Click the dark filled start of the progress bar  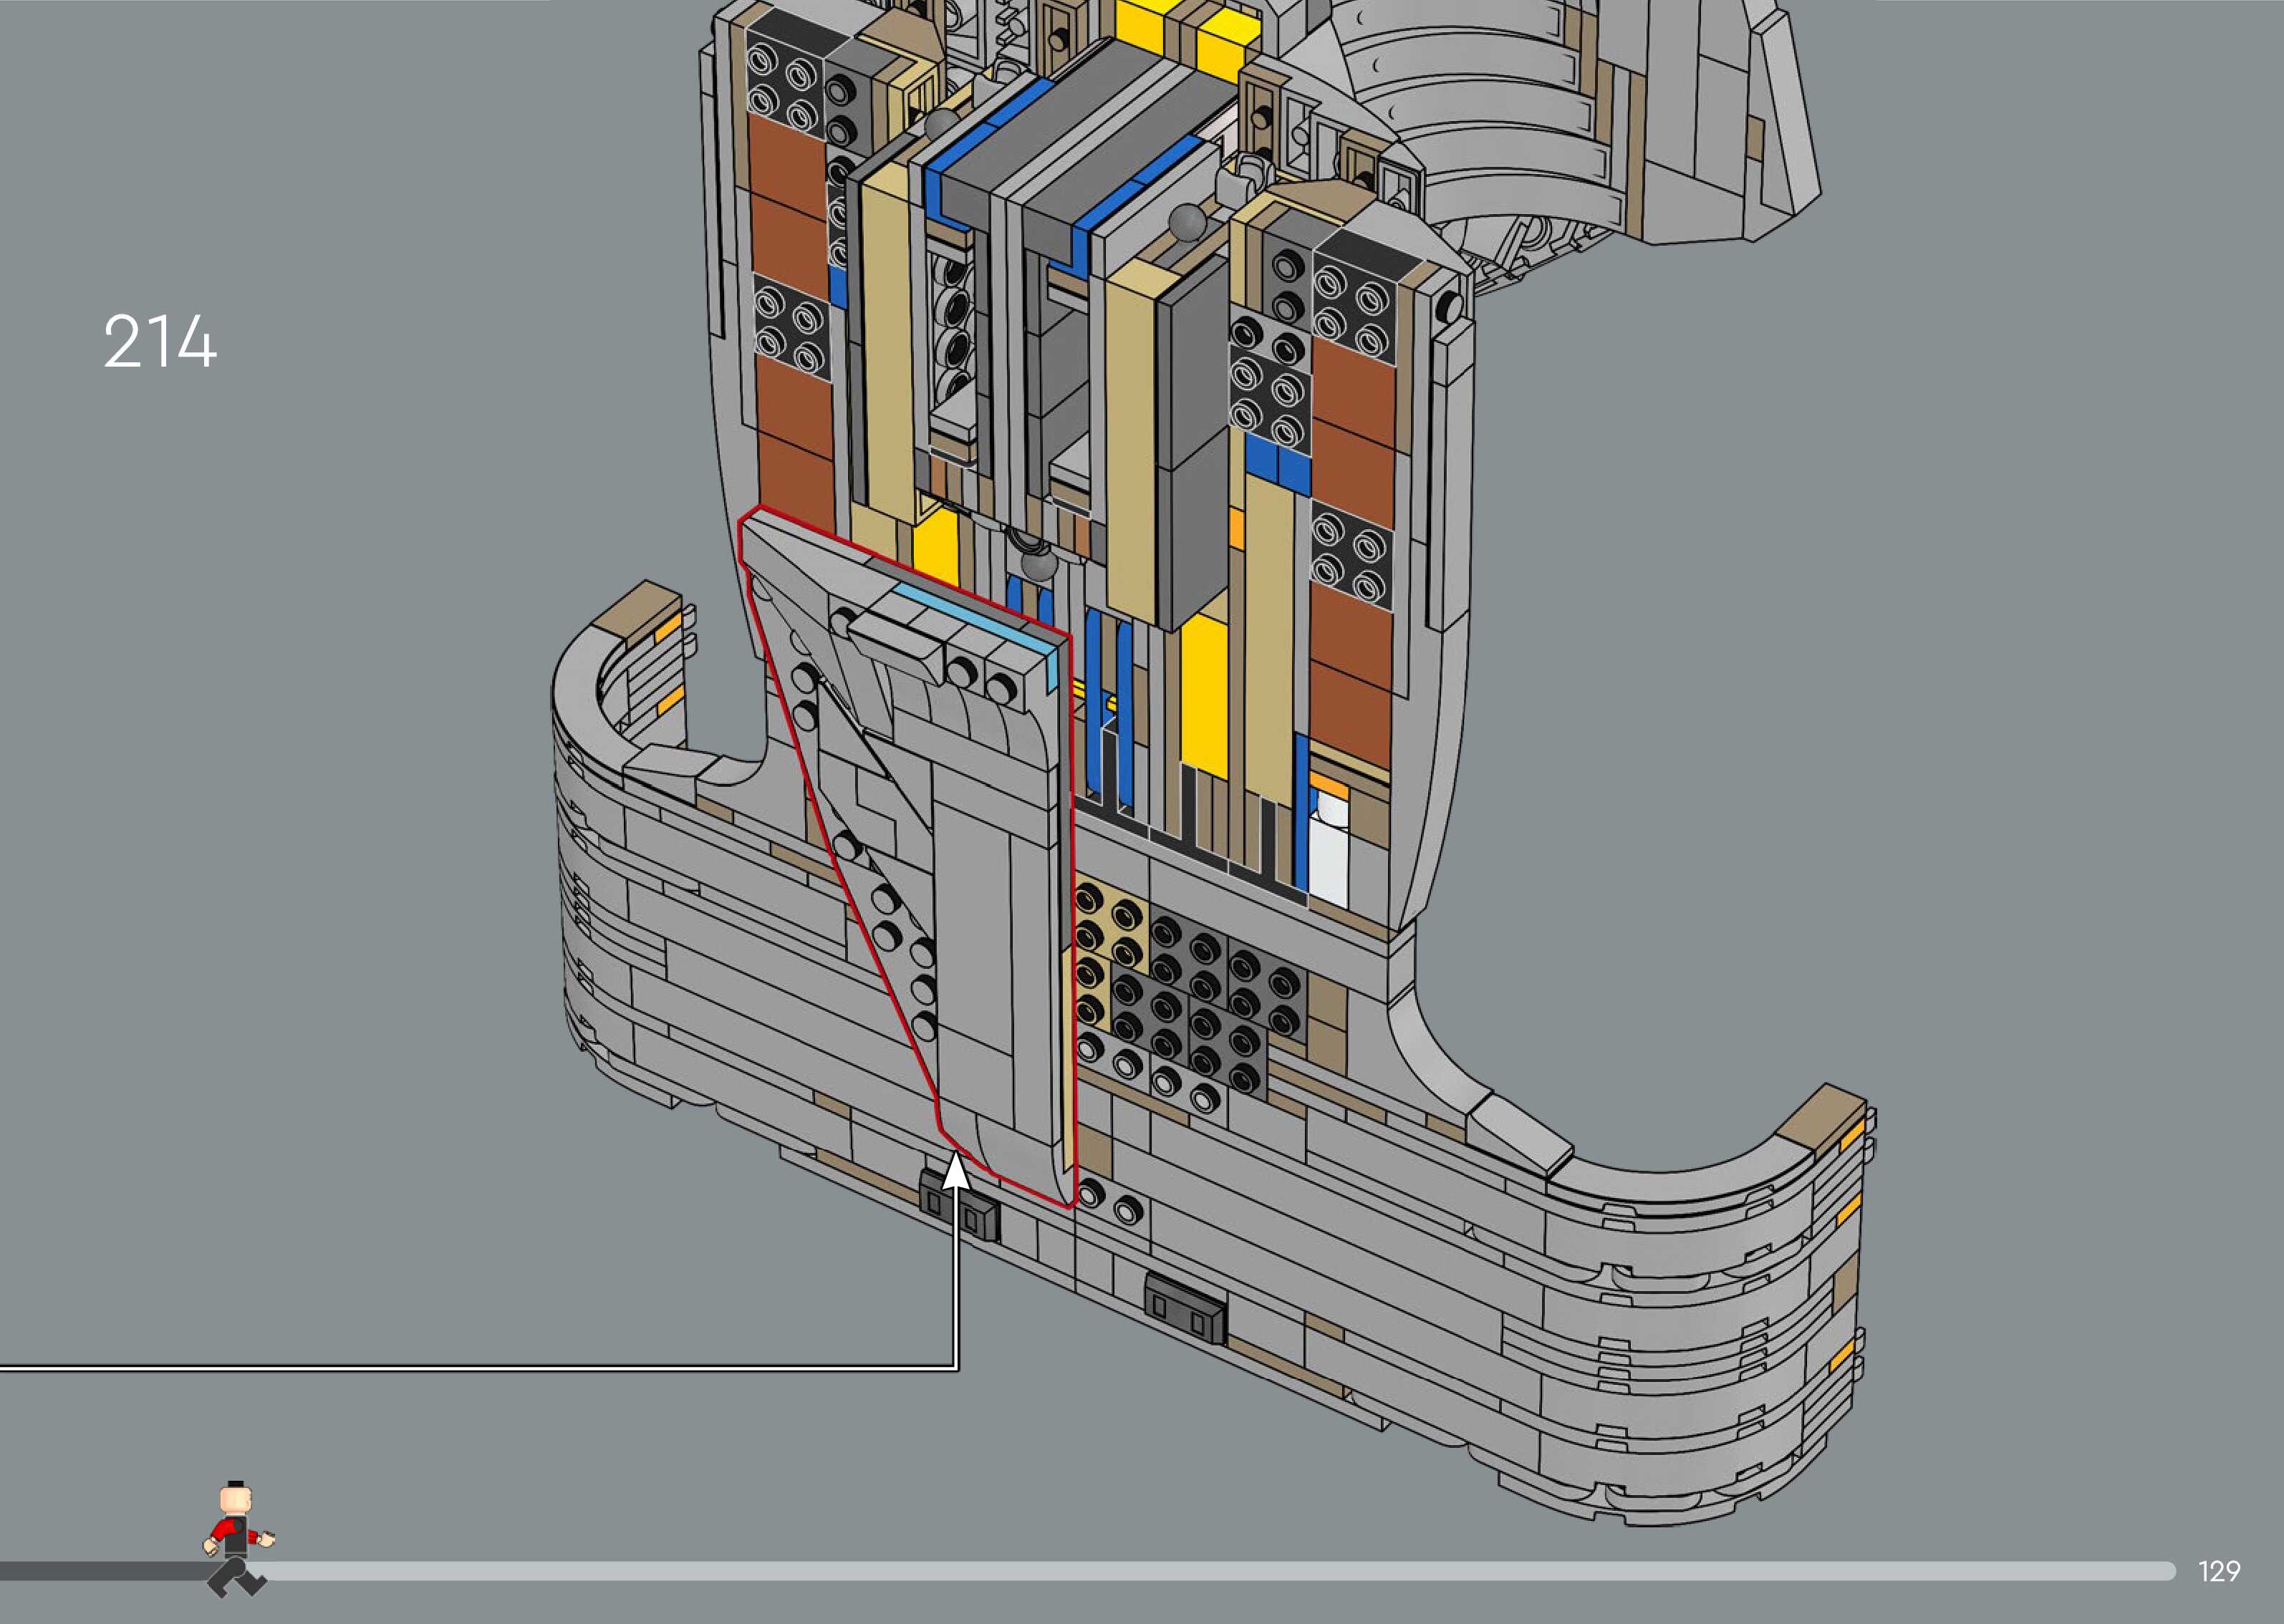point(100,1571)
